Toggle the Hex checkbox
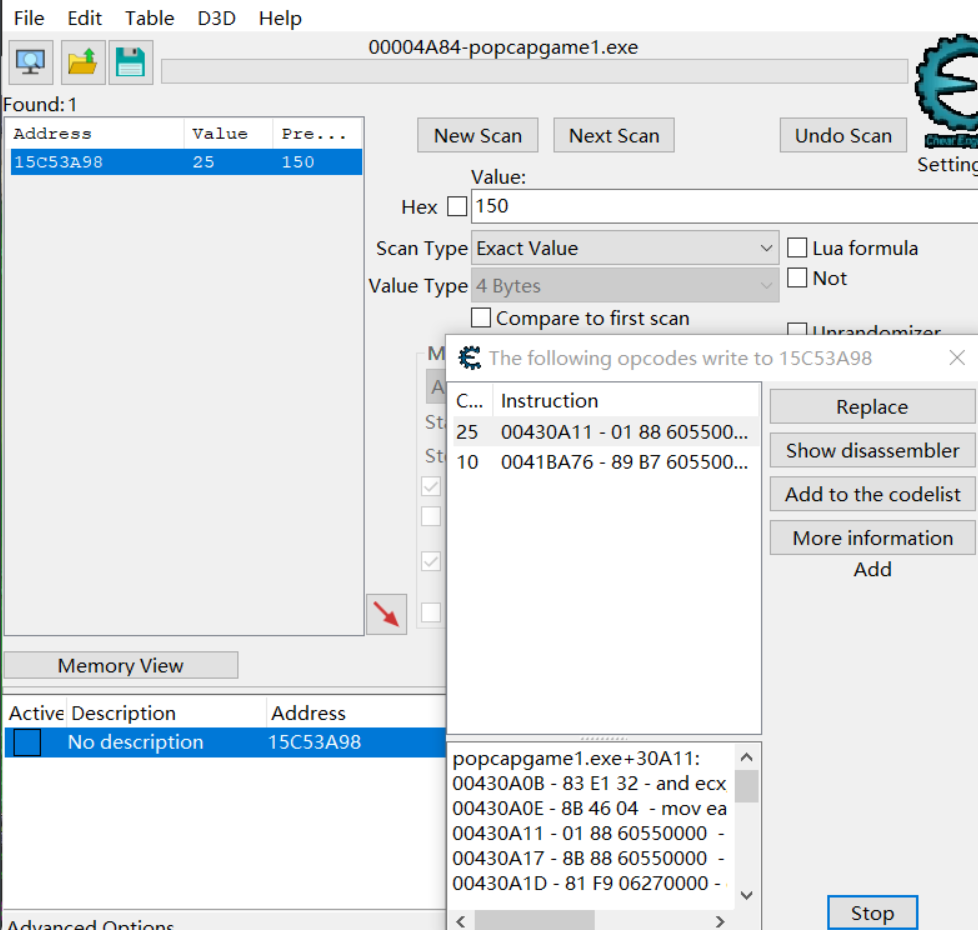This screenshot has width=978, height=930. 457,206
